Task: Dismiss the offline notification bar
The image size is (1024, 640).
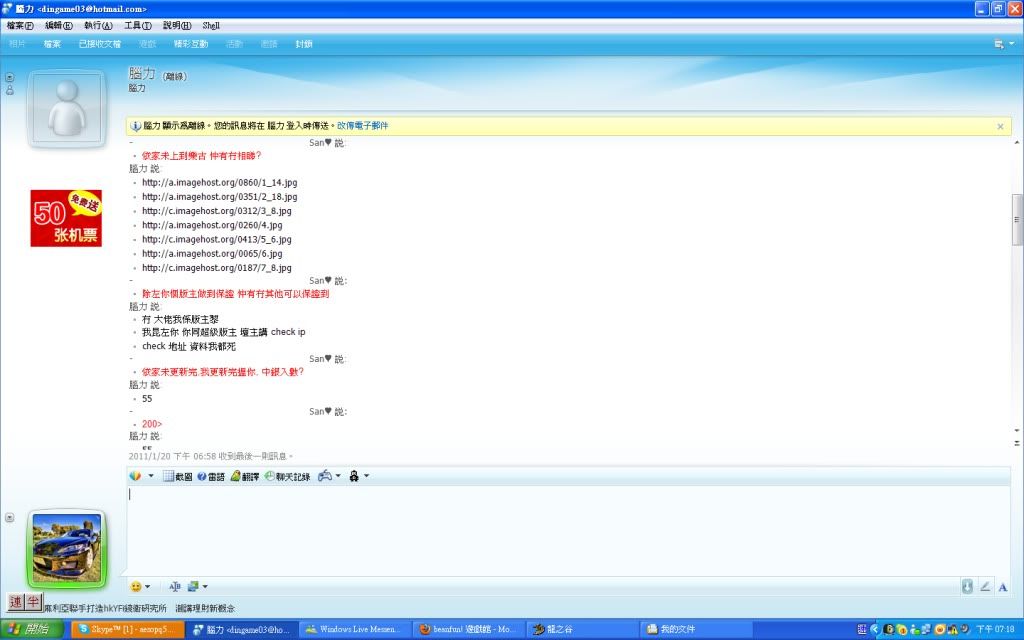Action: (1000, 126)
